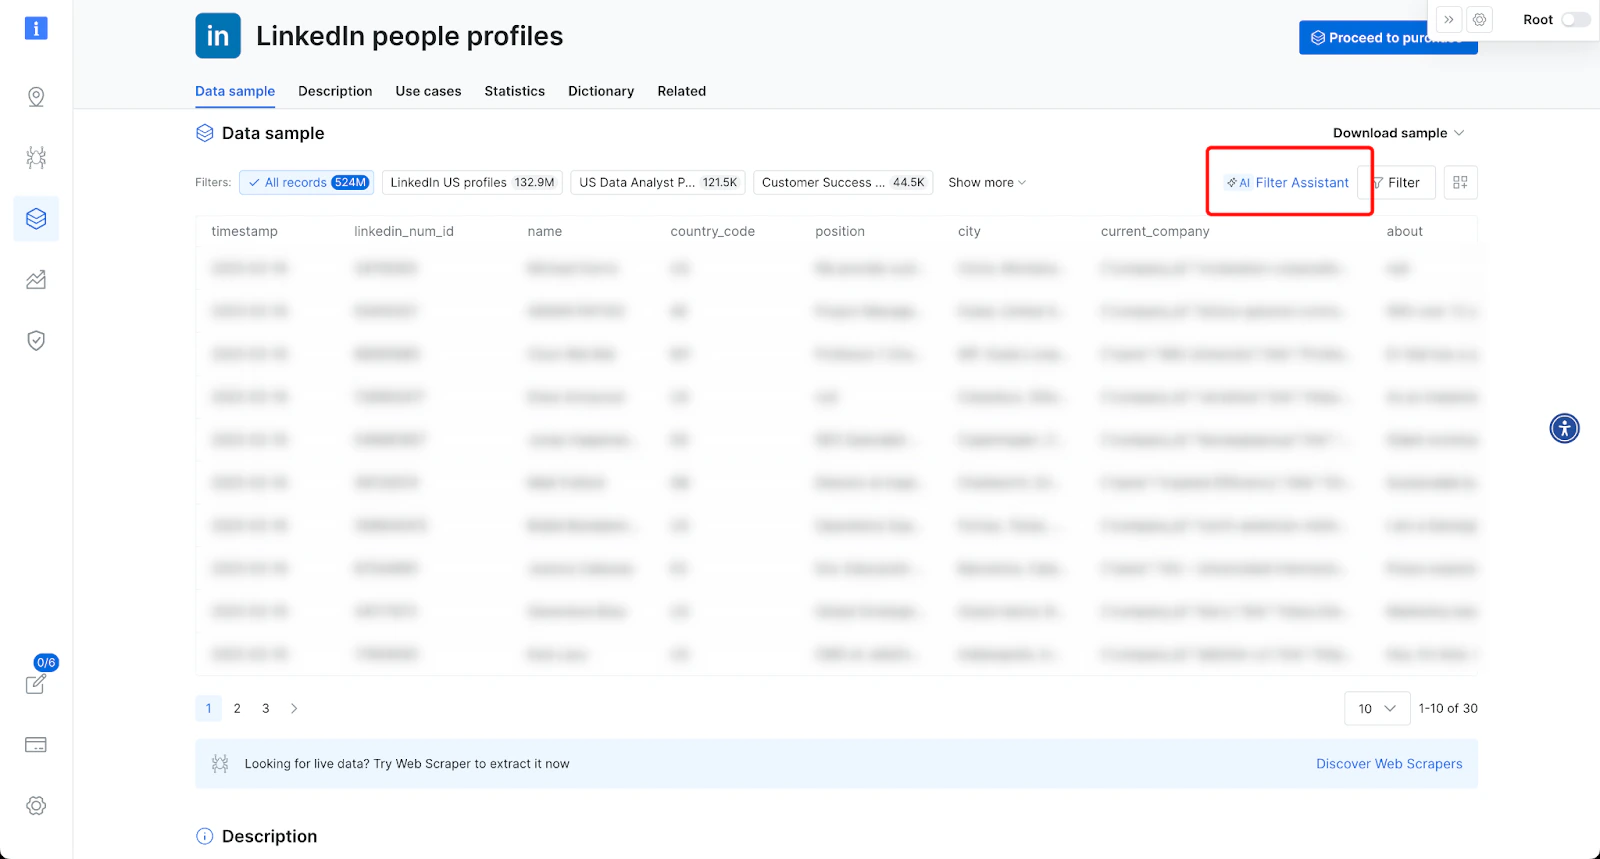Screen dimensions: 1600x859
Task: Click the LinkedIn people profiles heading
Action: tap(410, 36)
